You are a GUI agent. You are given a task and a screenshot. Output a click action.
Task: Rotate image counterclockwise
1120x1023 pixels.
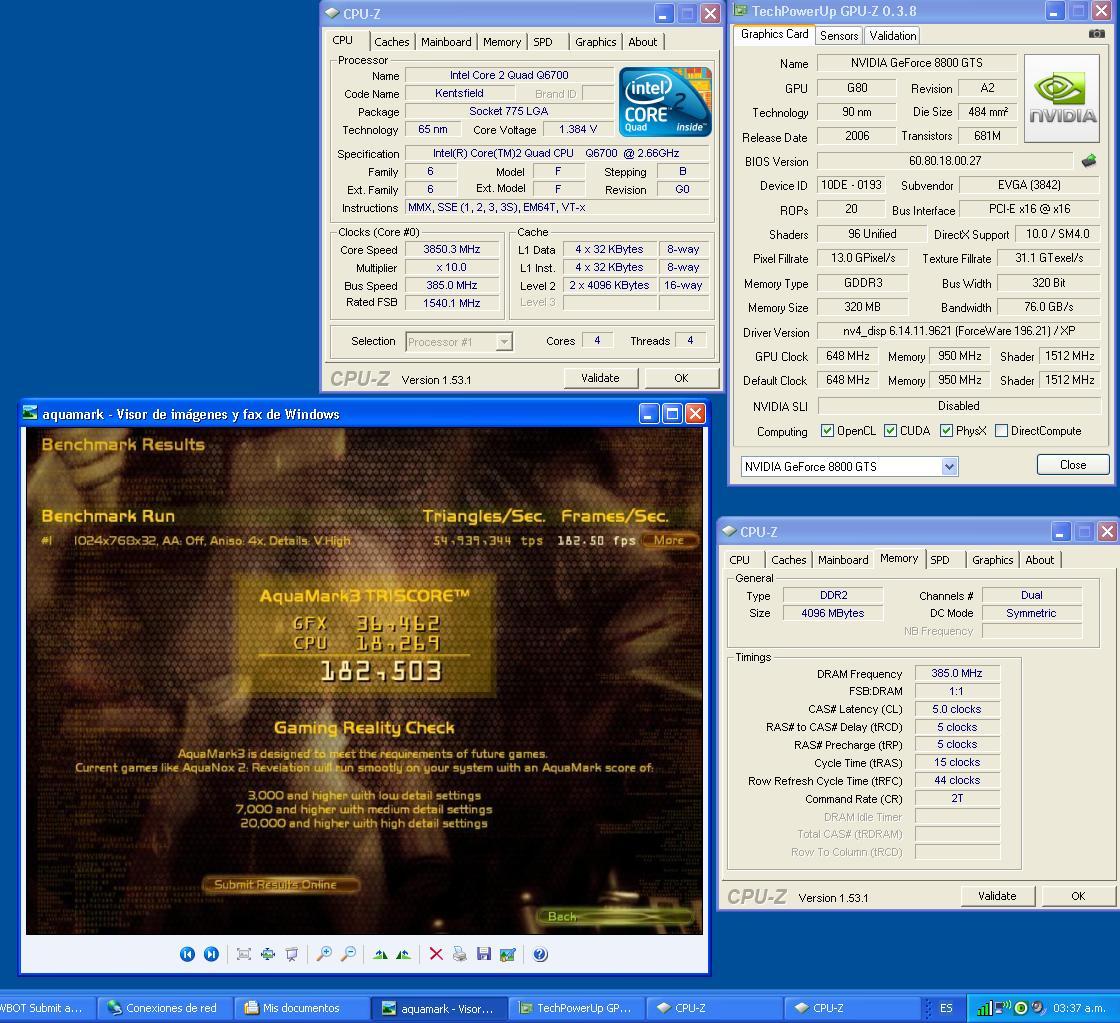click(x=404, y=954)
